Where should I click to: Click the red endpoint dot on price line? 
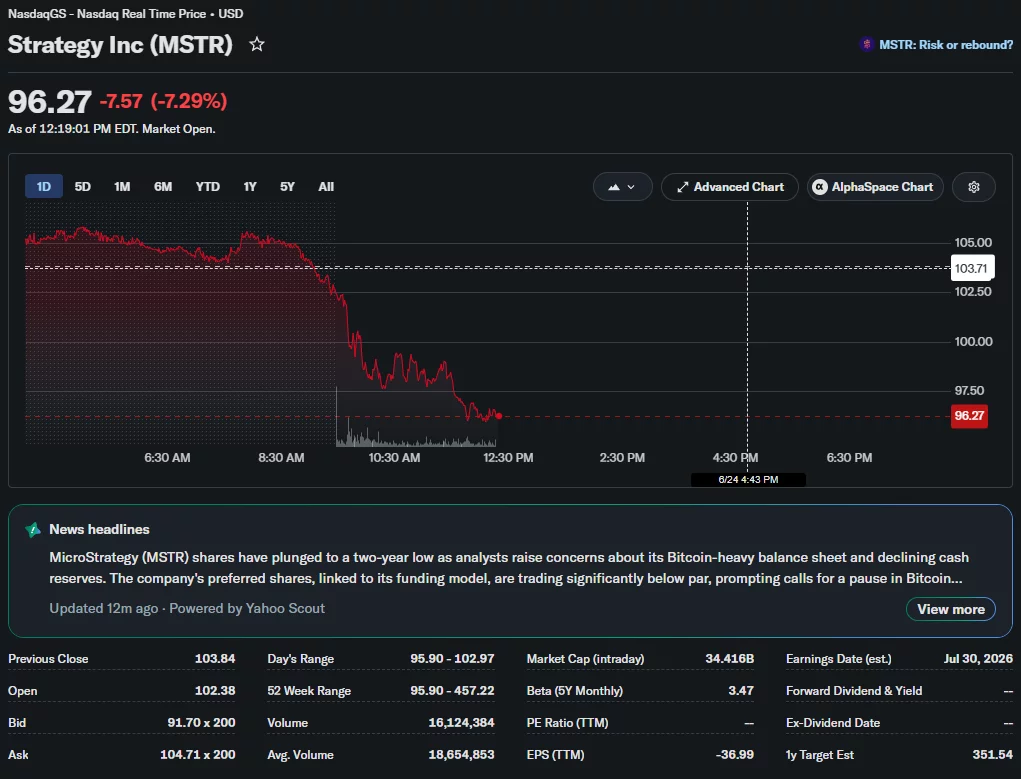point(499,416)
